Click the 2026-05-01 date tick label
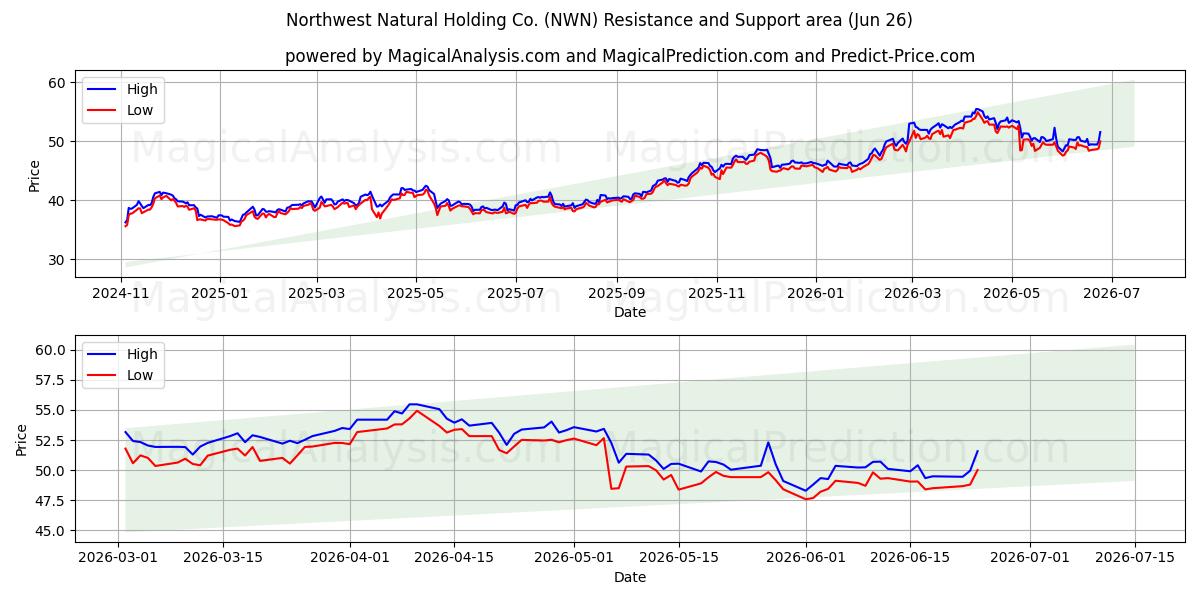The height and width of the screenshot is (600, 1200). (574, 559)
